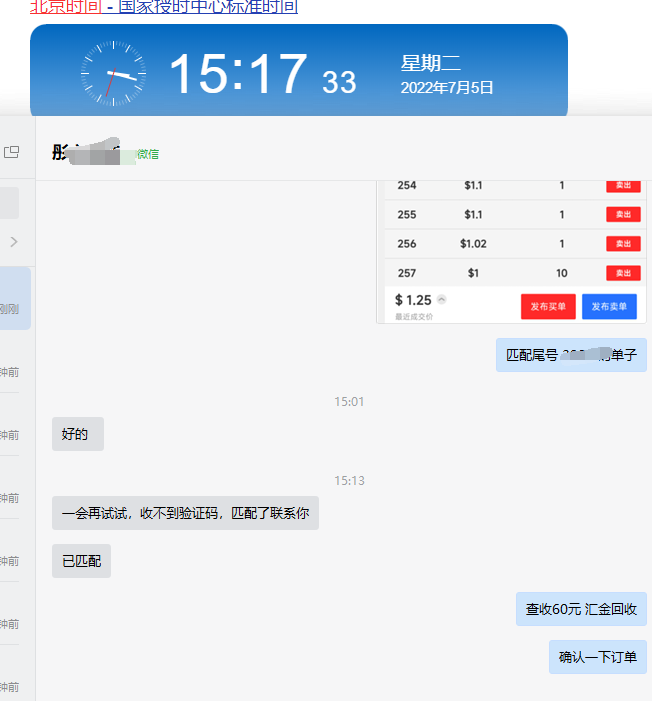This screenshot has height=701, width=652.
Task: Expand the chevron next to $1.25 price
Action: (x=442, y=300)
